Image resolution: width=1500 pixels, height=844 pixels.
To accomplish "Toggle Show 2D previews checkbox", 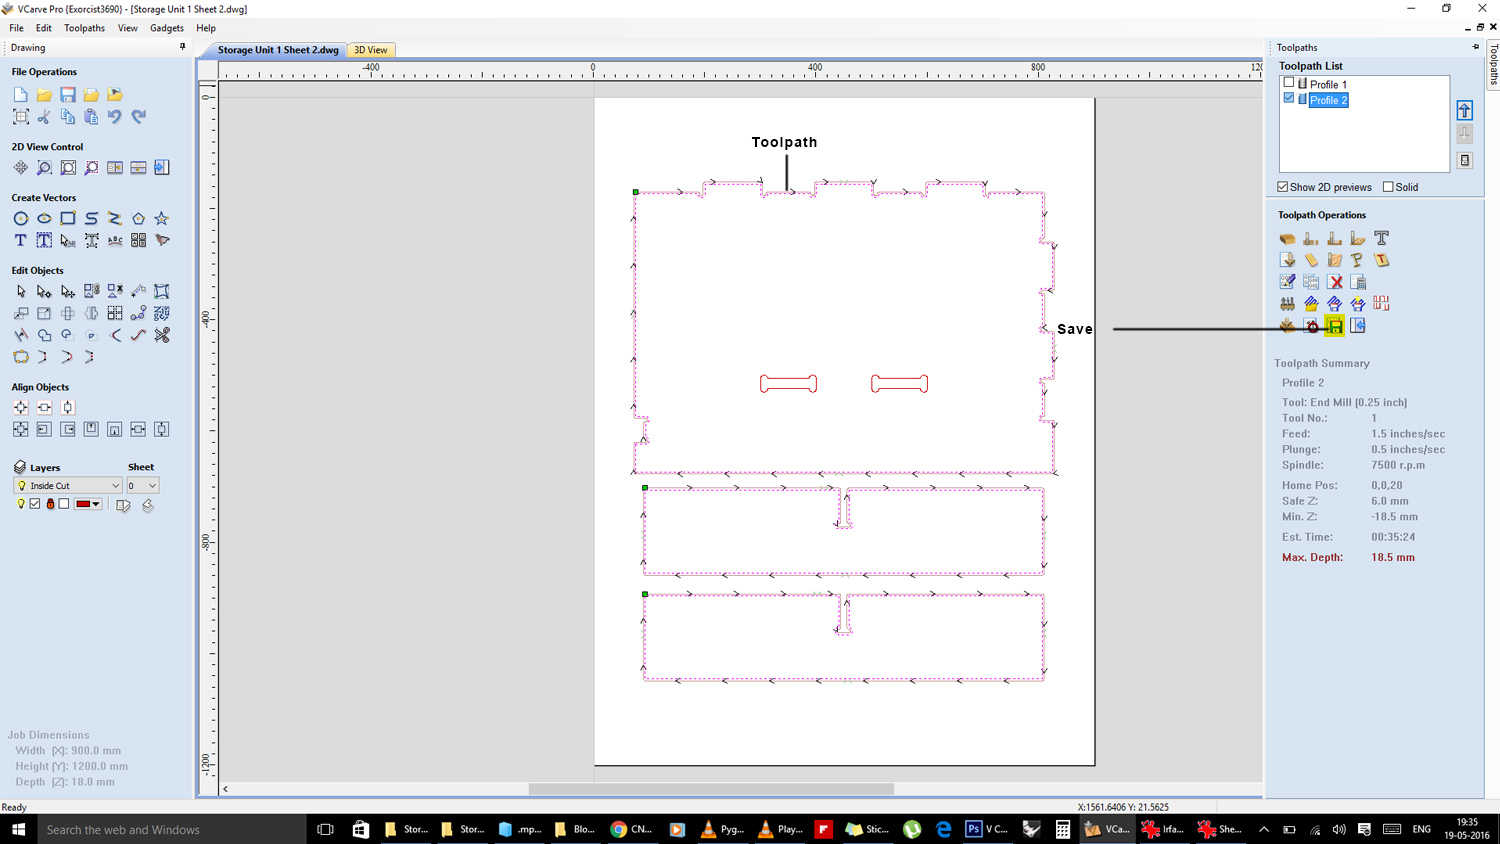I will (1283, 187).
